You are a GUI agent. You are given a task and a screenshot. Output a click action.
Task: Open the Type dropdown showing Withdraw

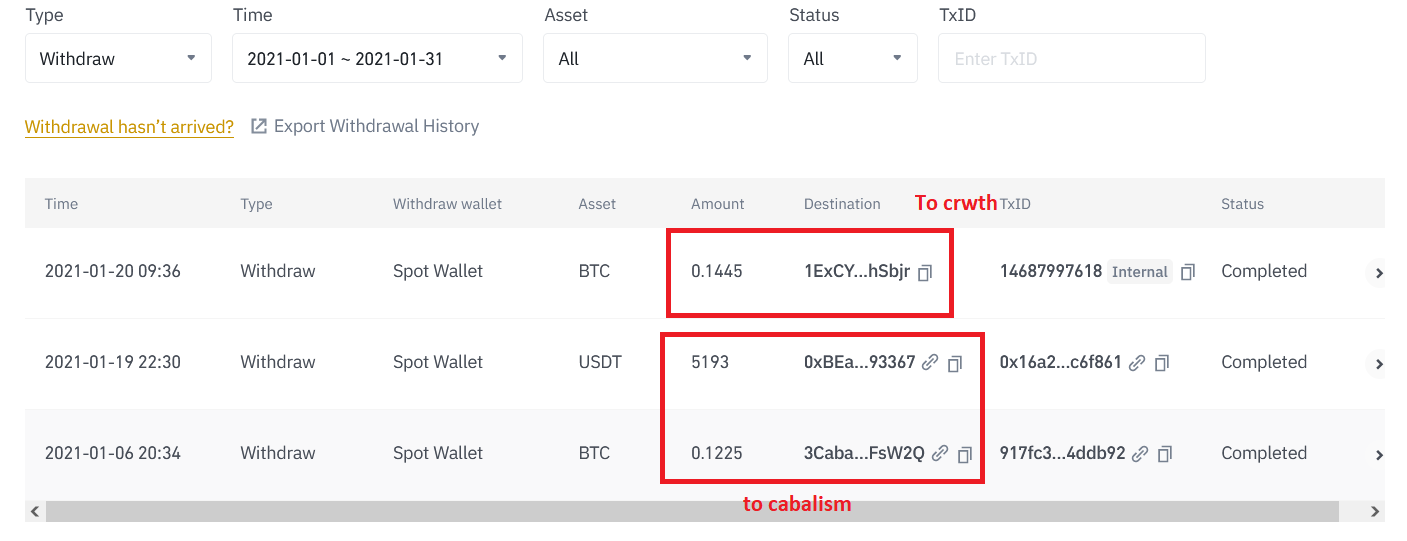pos(118,58)
